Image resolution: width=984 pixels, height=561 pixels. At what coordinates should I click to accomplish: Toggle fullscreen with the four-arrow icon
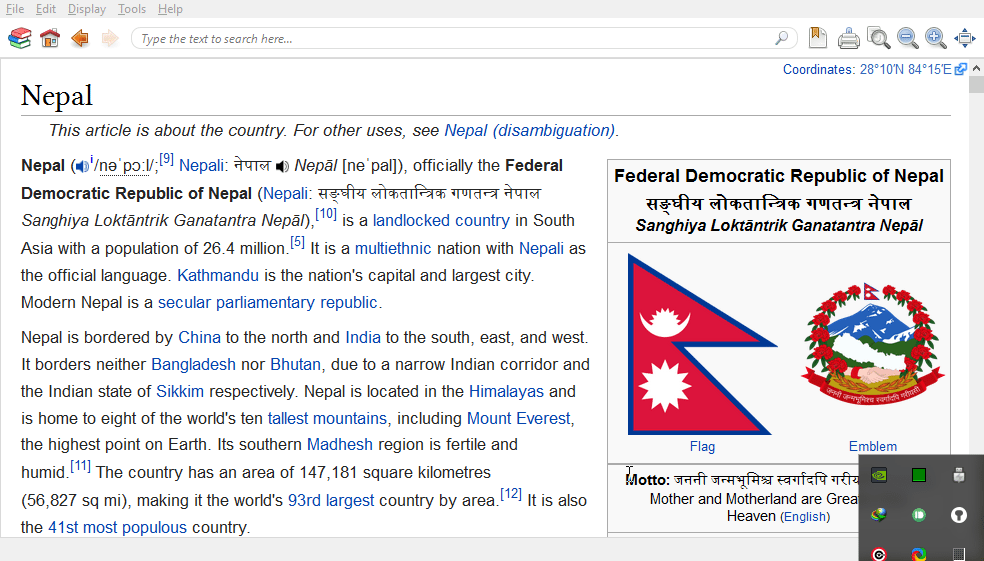click(x=965, y=38)
